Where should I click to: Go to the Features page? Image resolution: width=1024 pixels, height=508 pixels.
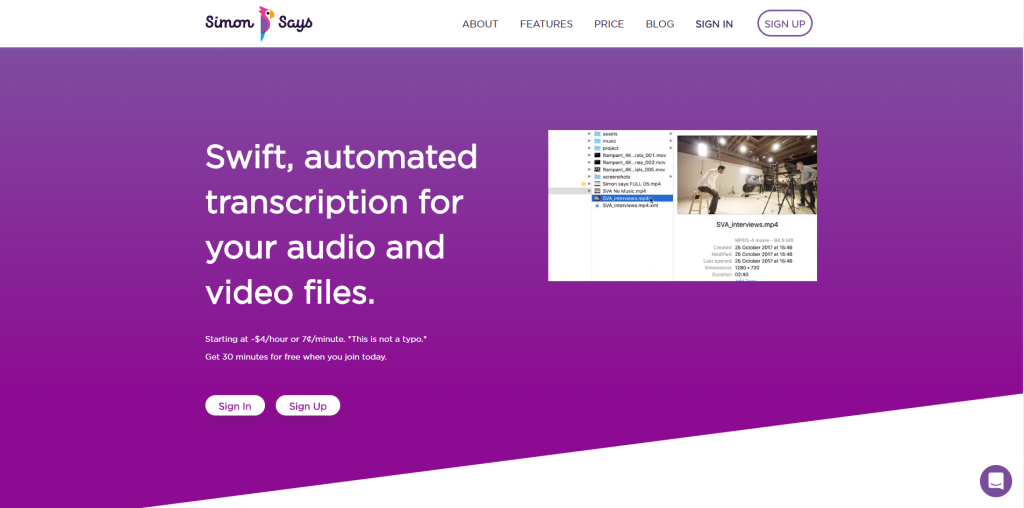546,24
